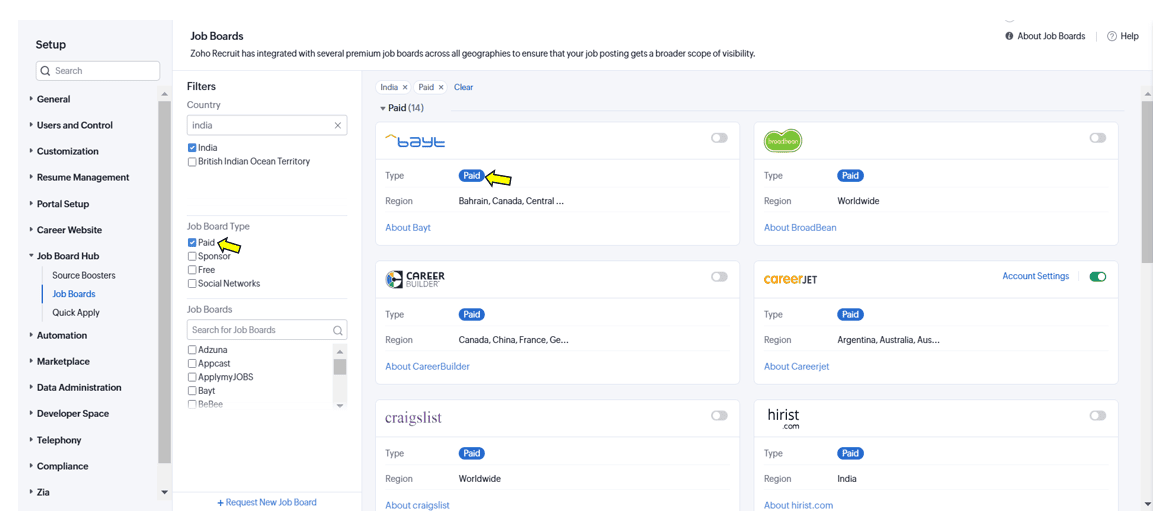Check the Appcast job board checkbox

192,363
